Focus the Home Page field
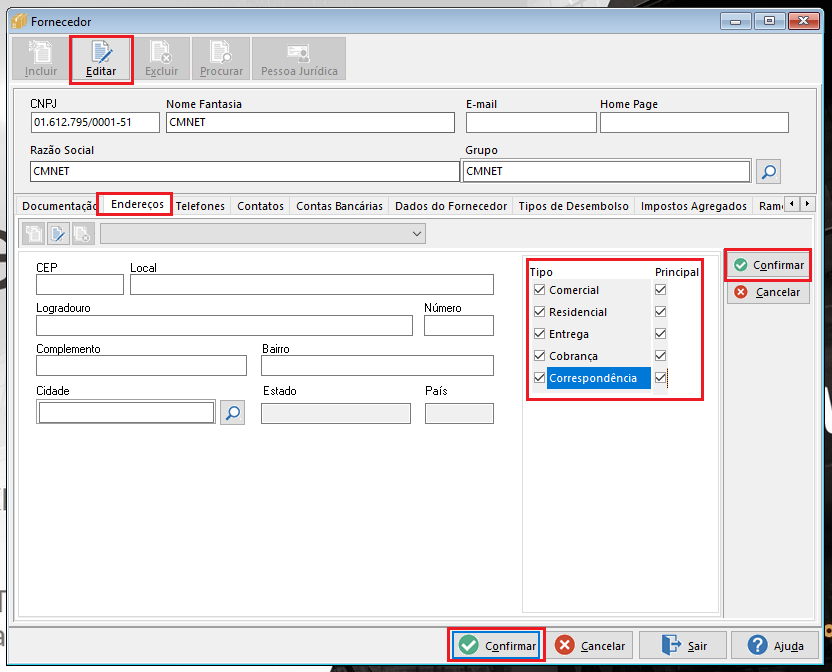The image size is (832, 672). click(x=694, y=122)
